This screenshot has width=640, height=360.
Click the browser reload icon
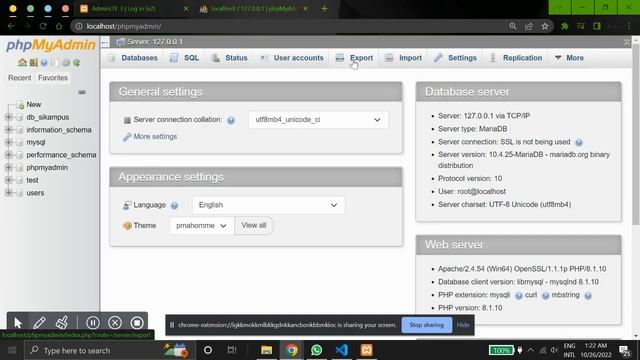[43, 26]
